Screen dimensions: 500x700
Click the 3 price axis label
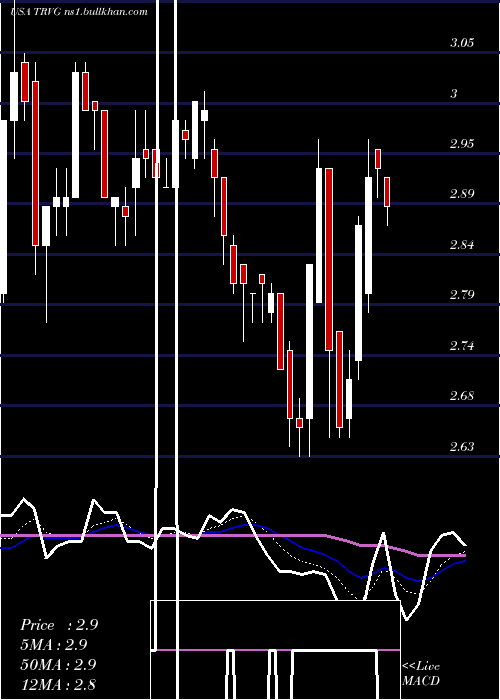(454, 94)
